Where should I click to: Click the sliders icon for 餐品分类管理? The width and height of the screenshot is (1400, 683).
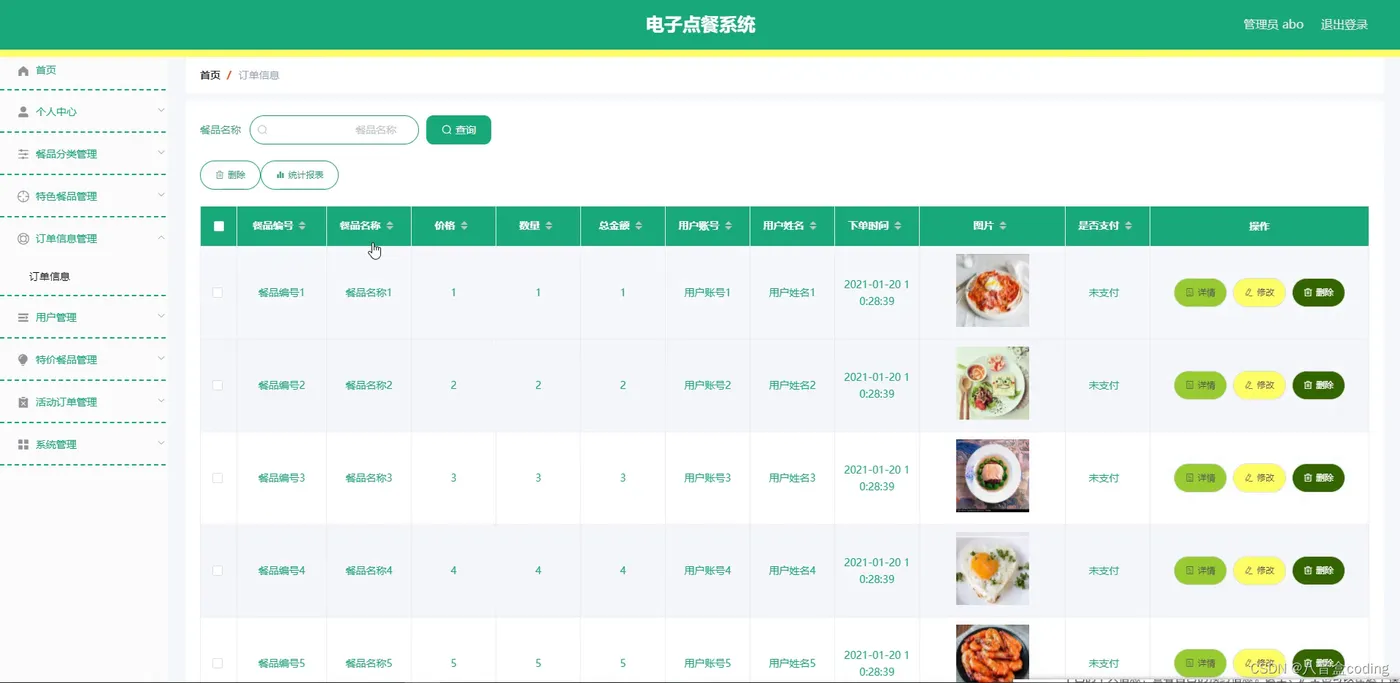pyautogui.click(x=23, y=154)
